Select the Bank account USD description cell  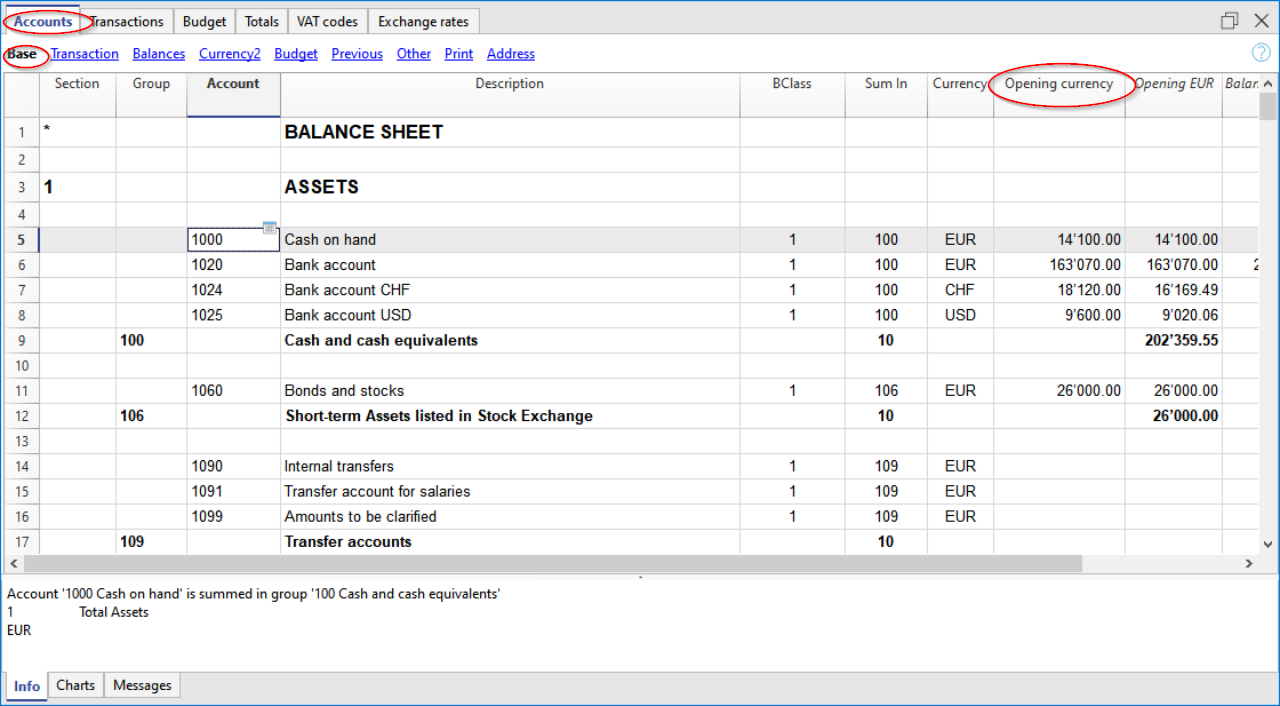point(510,315)
